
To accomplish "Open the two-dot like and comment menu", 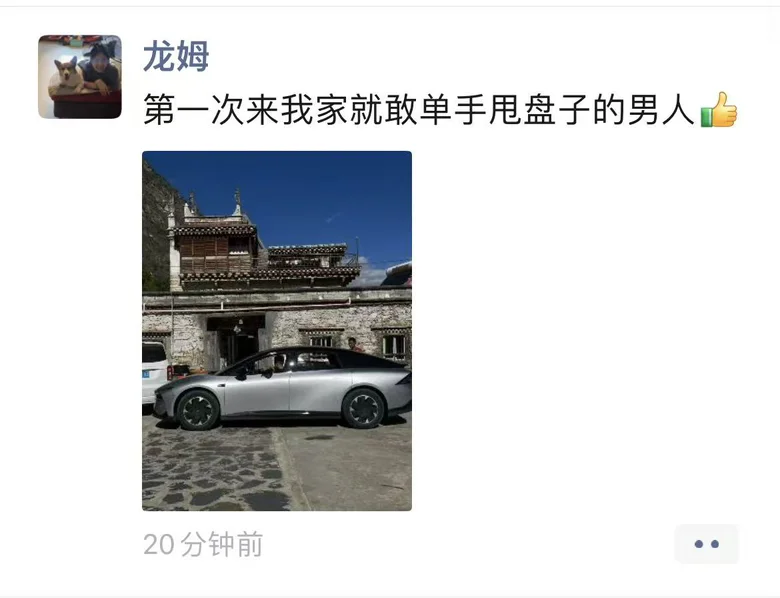I will click(x=706, y=544).
